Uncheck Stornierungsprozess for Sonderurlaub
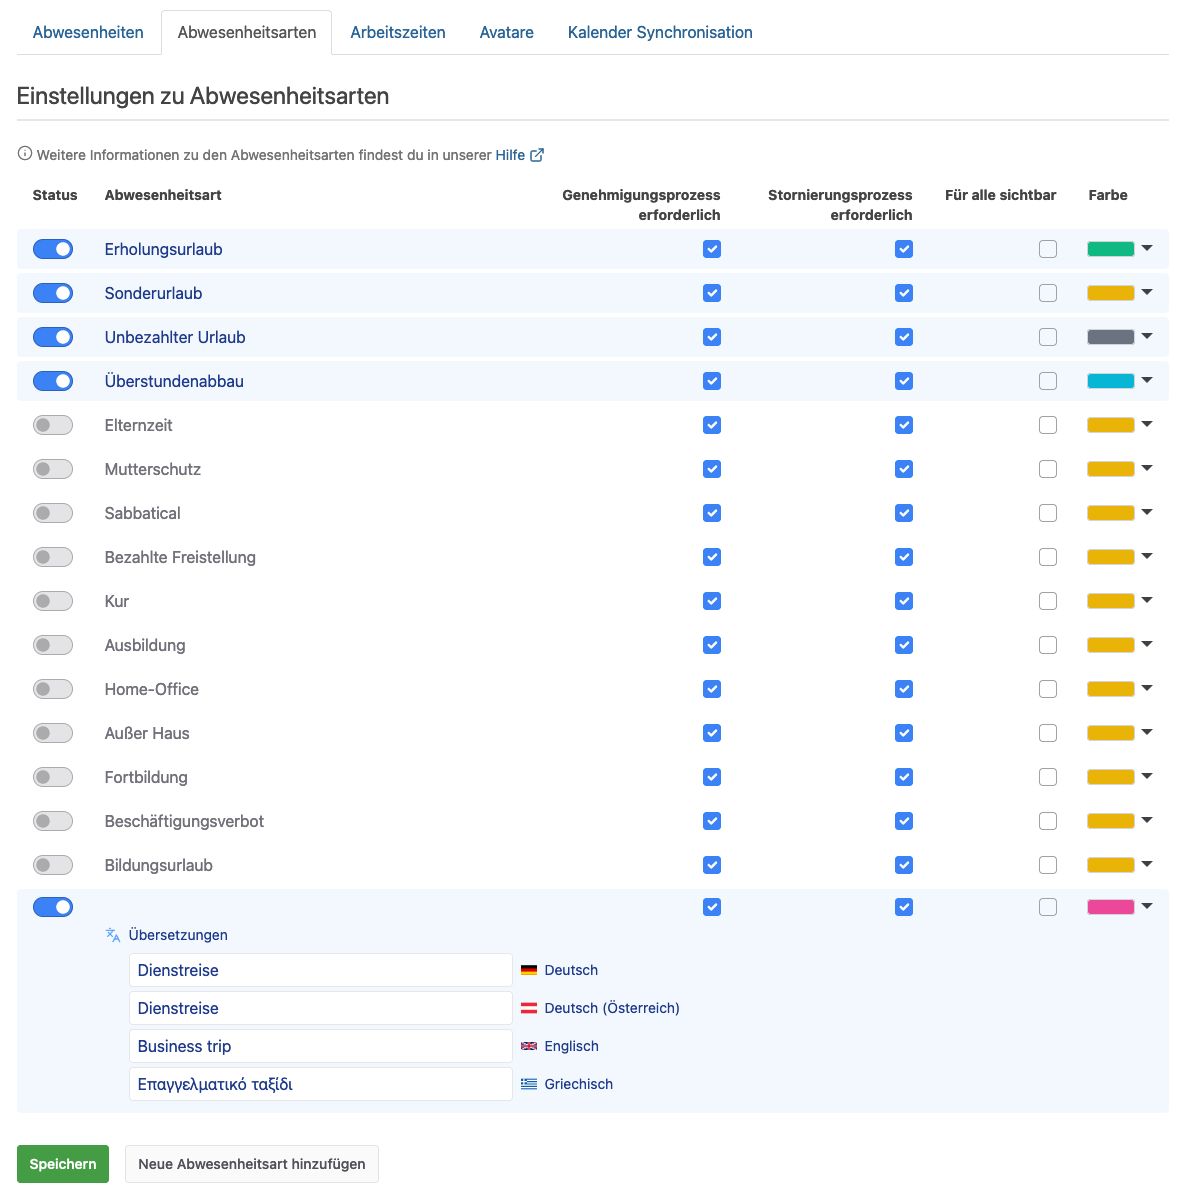This screenshot has width=1185, height=1195. pos(904,293)
